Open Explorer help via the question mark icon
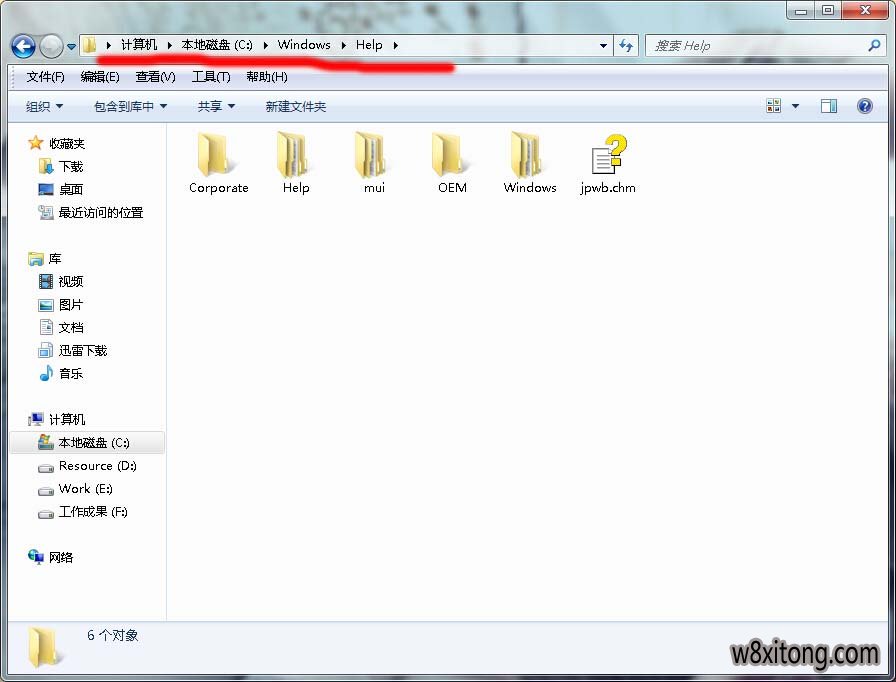Image resolution: width=896 pixels, height=682 pixels. click(x=864, y=106)
